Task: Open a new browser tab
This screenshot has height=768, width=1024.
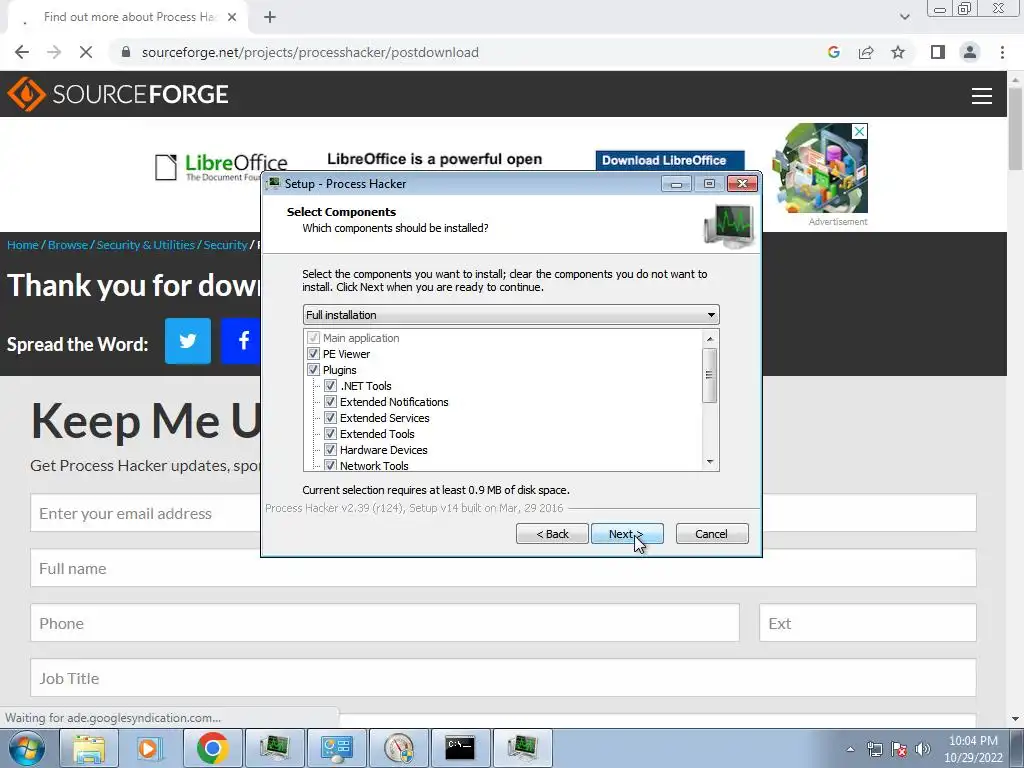Action: click(270, 18)
